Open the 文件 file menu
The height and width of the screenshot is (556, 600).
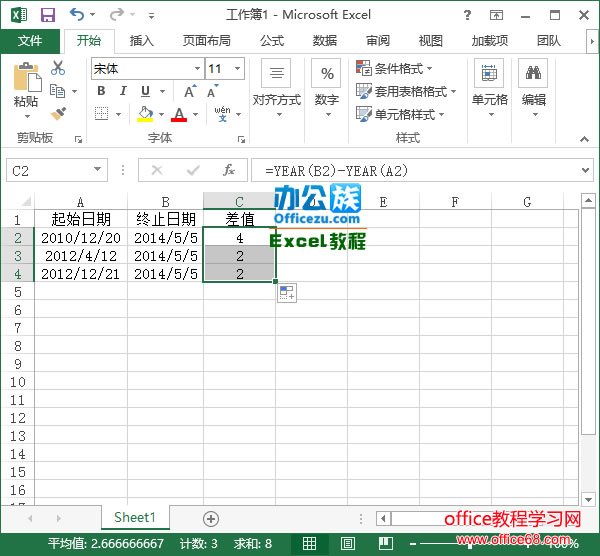coord(30,41)
